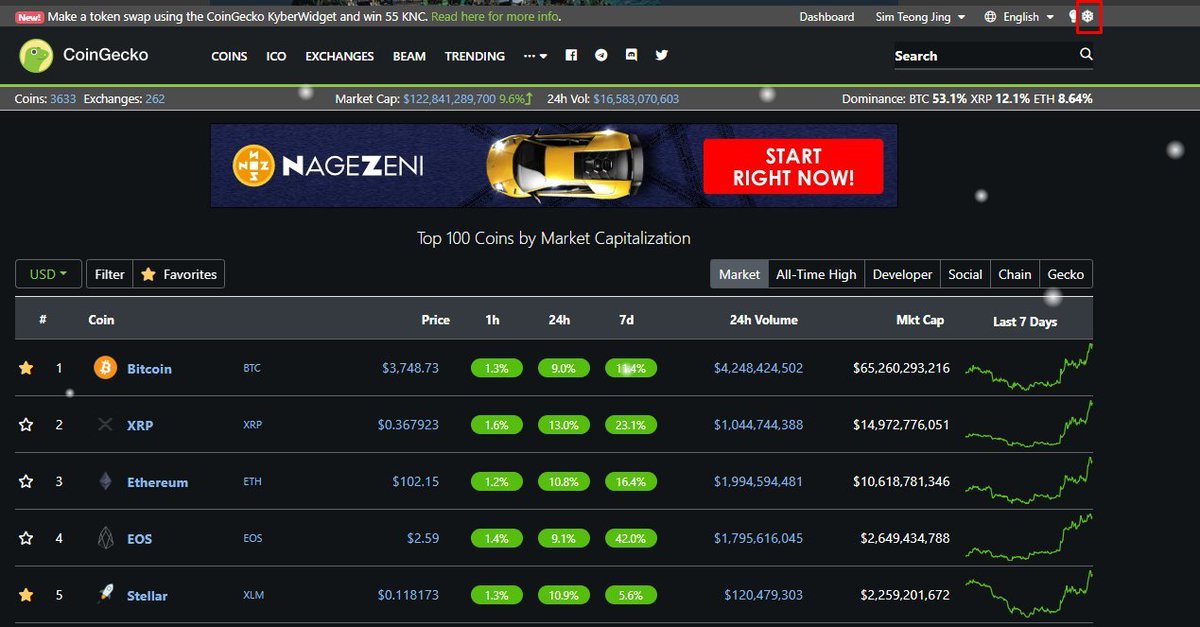Unfavorite Bitcoin with its star

(x=26, y=368)
